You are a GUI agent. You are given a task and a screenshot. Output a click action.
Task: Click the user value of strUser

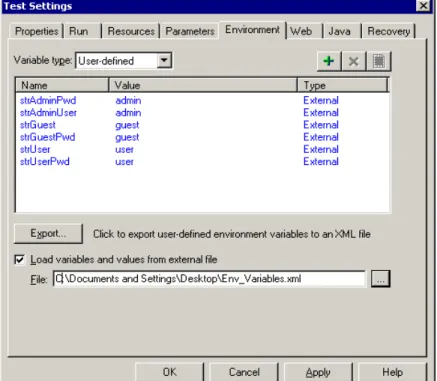point(124,150)
